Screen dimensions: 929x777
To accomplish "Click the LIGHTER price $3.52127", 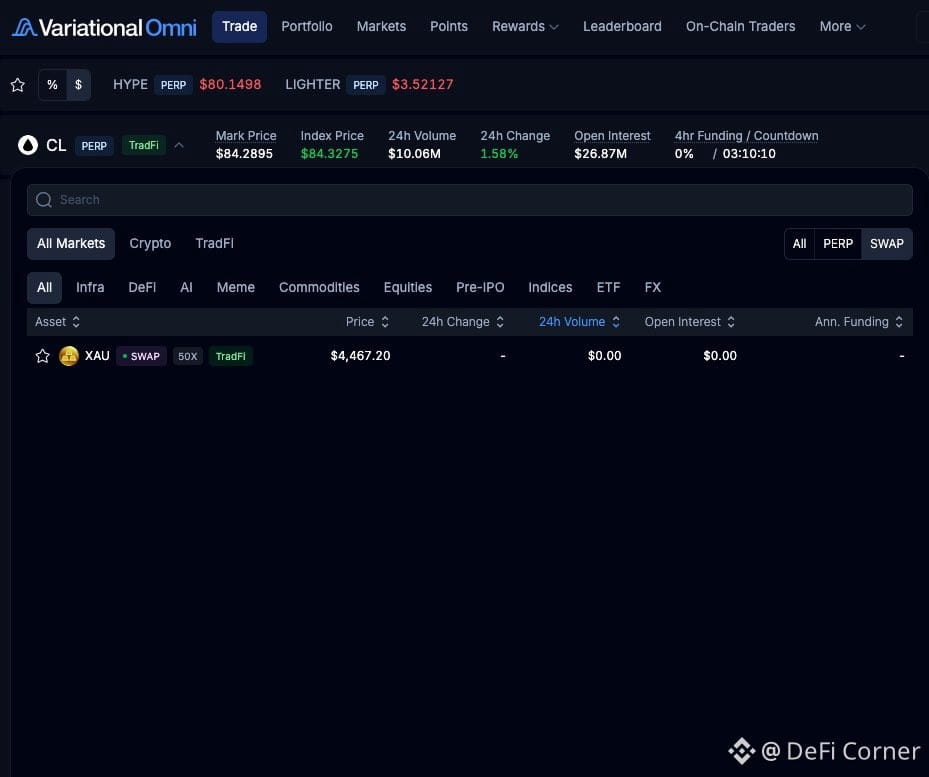I will point(422,85).
